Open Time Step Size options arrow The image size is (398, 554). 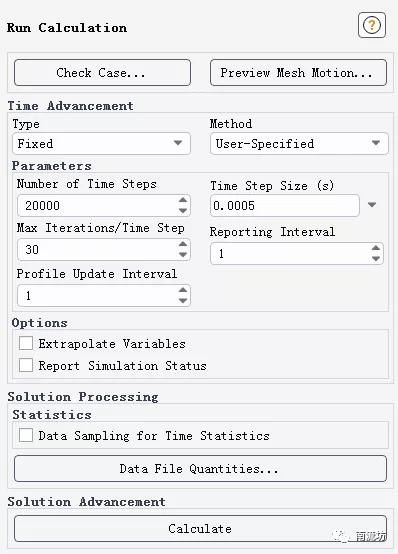pos(372,205)
